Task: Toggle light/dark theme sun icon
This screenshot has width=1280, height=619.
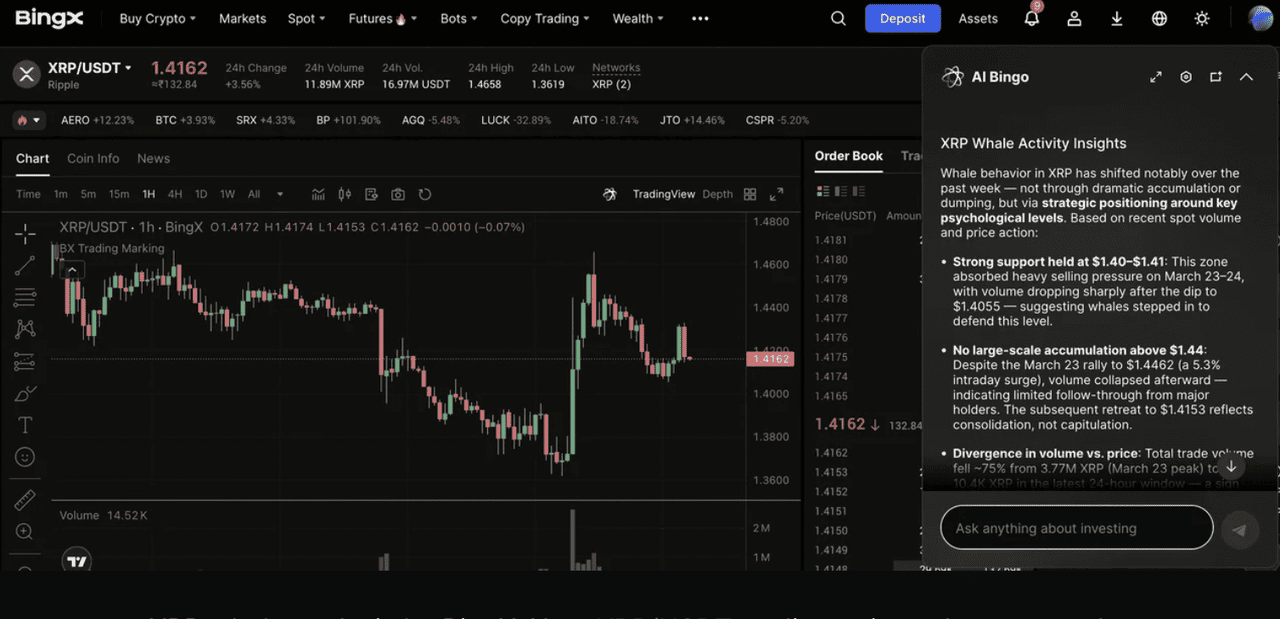Action: click(1202, 19)
